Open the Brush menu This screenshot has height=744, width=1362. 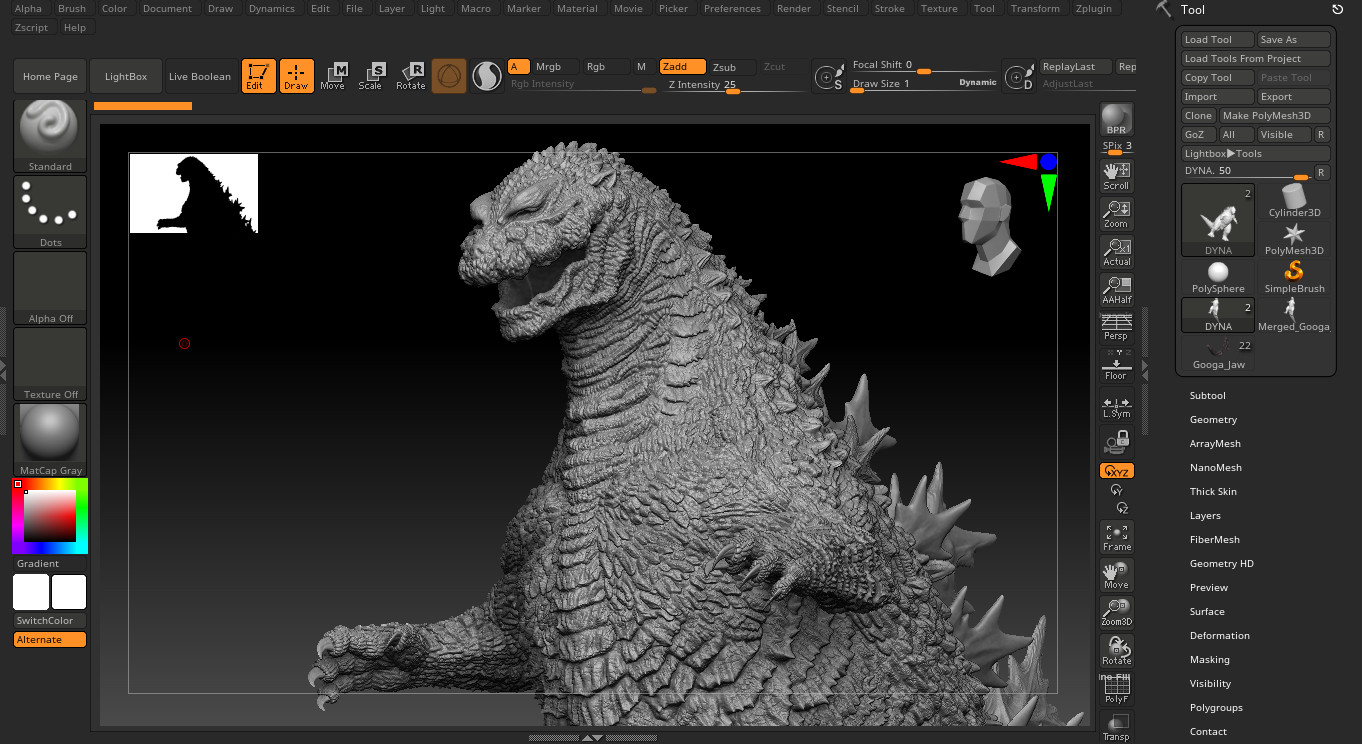coord(72,8)
